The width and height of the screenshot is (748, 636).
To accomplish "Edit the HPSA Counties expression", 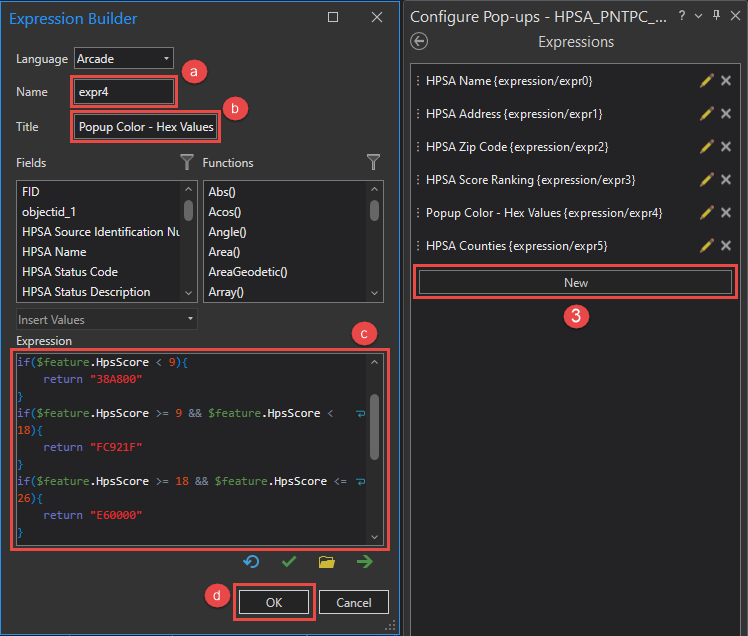I will click(x=706, y=245).
